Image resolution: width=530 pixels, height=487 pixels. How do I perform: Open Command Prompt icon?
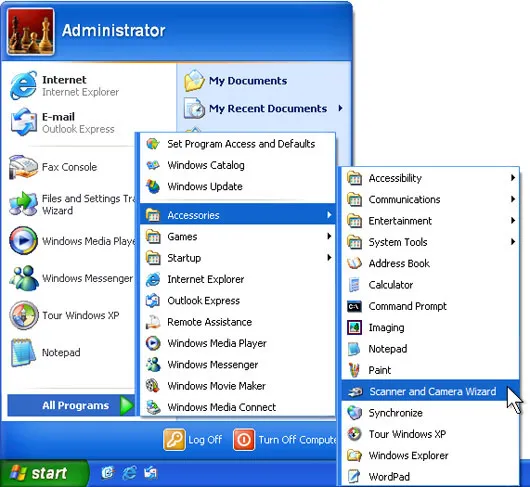pyautogui.click(x=354, y=306)
